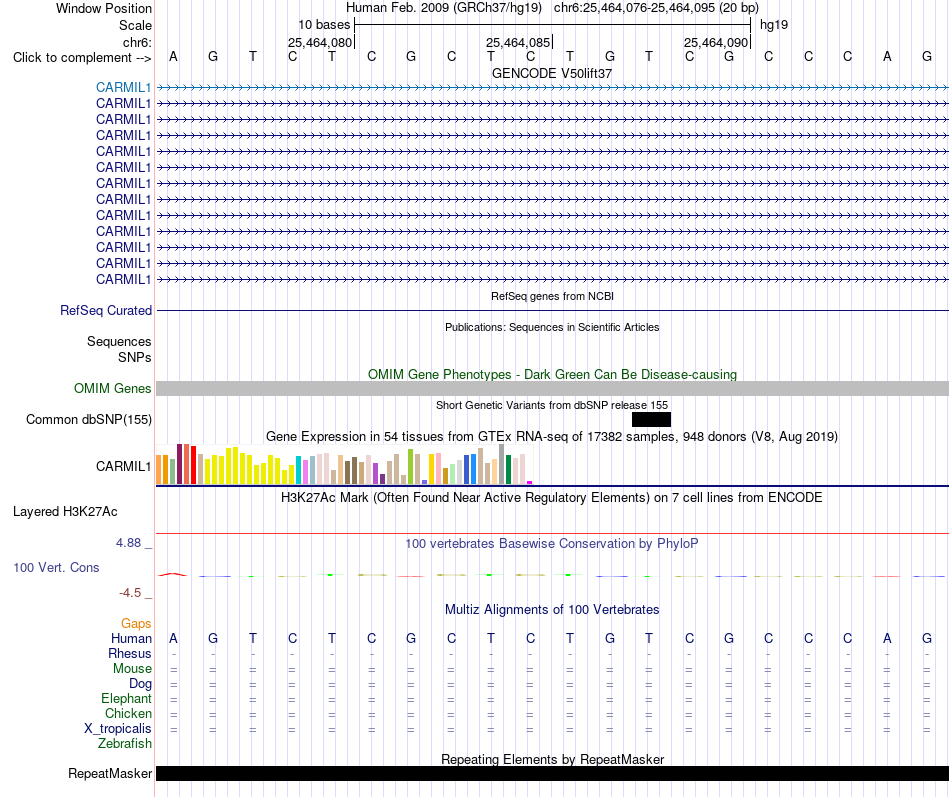Screen dimensions: 950x797
Task: Click the RepeatMasker track label
Action: tap(110, 773)
